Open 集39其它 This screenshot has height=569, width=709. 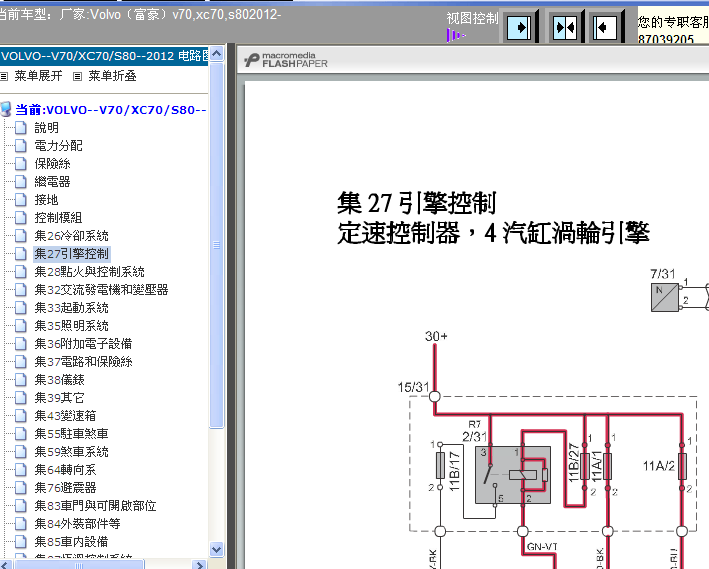click(59, 398)
